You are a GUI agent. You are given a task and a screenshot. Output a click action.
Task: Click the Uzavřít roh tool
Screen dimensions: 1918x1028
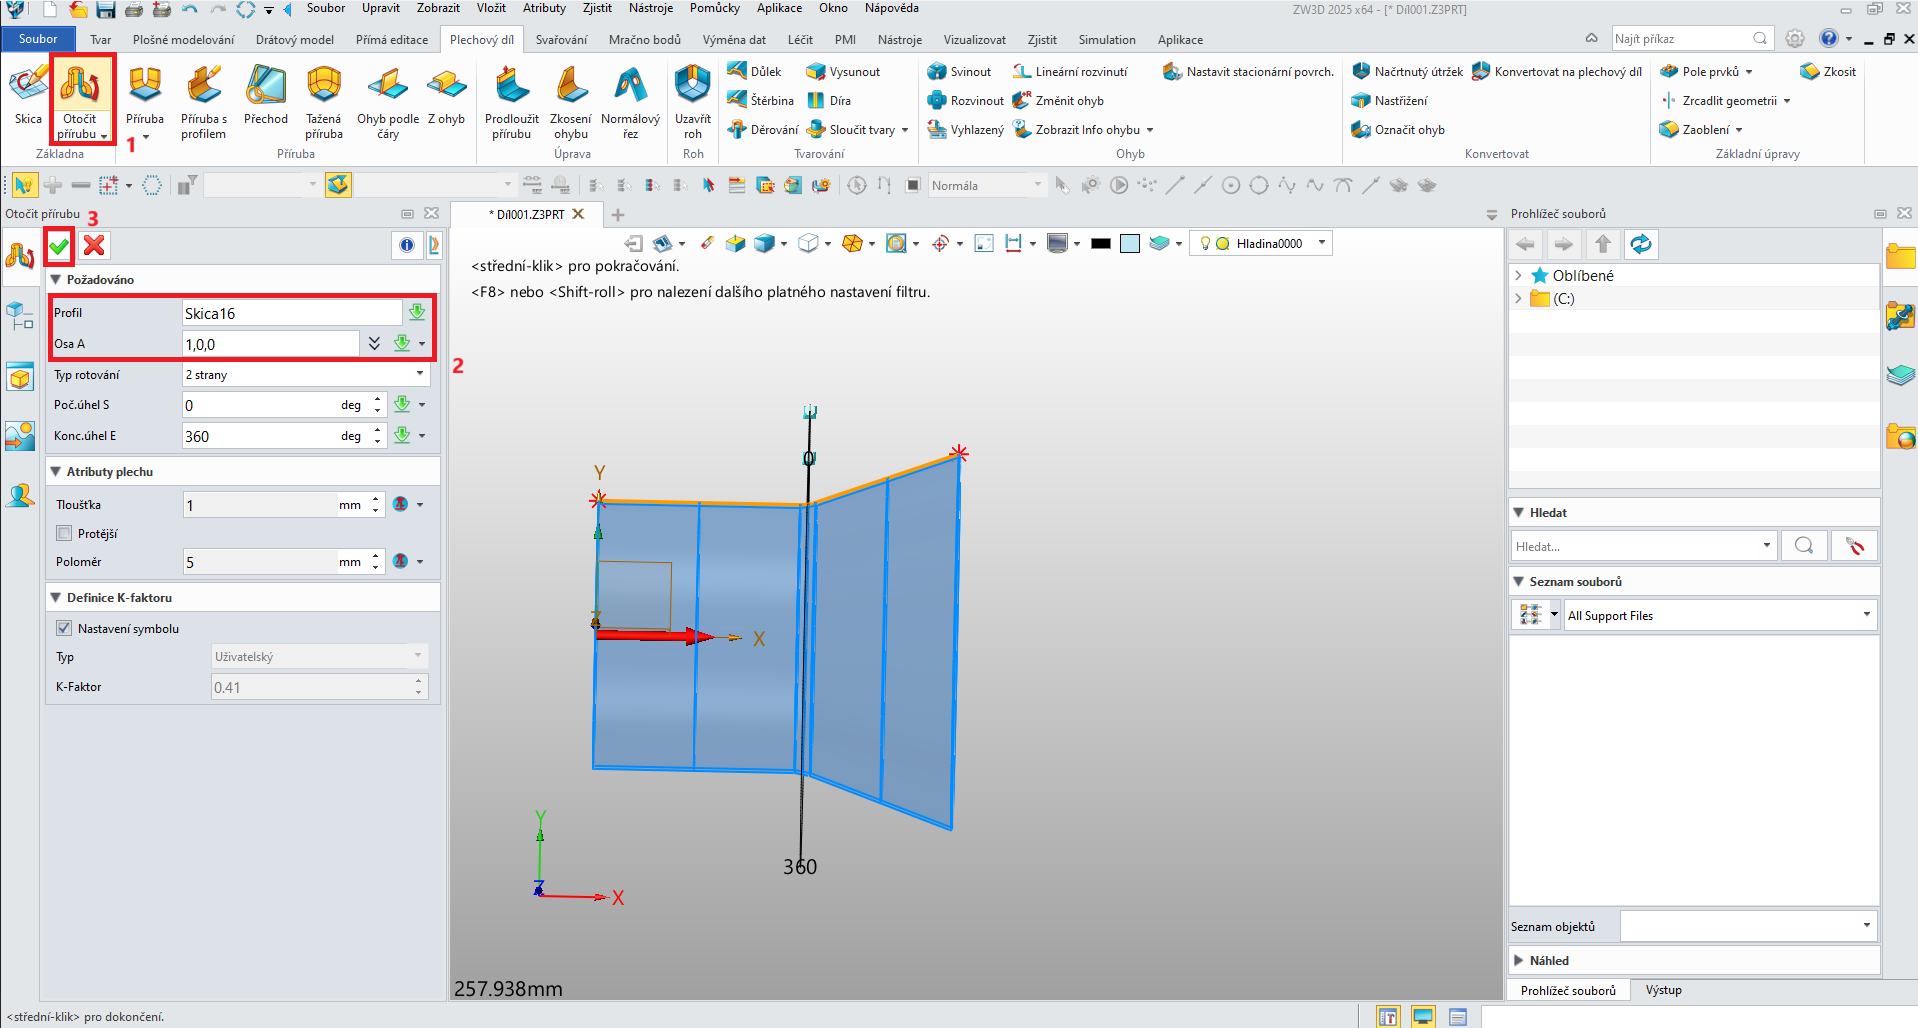click(x=693, y=100)
